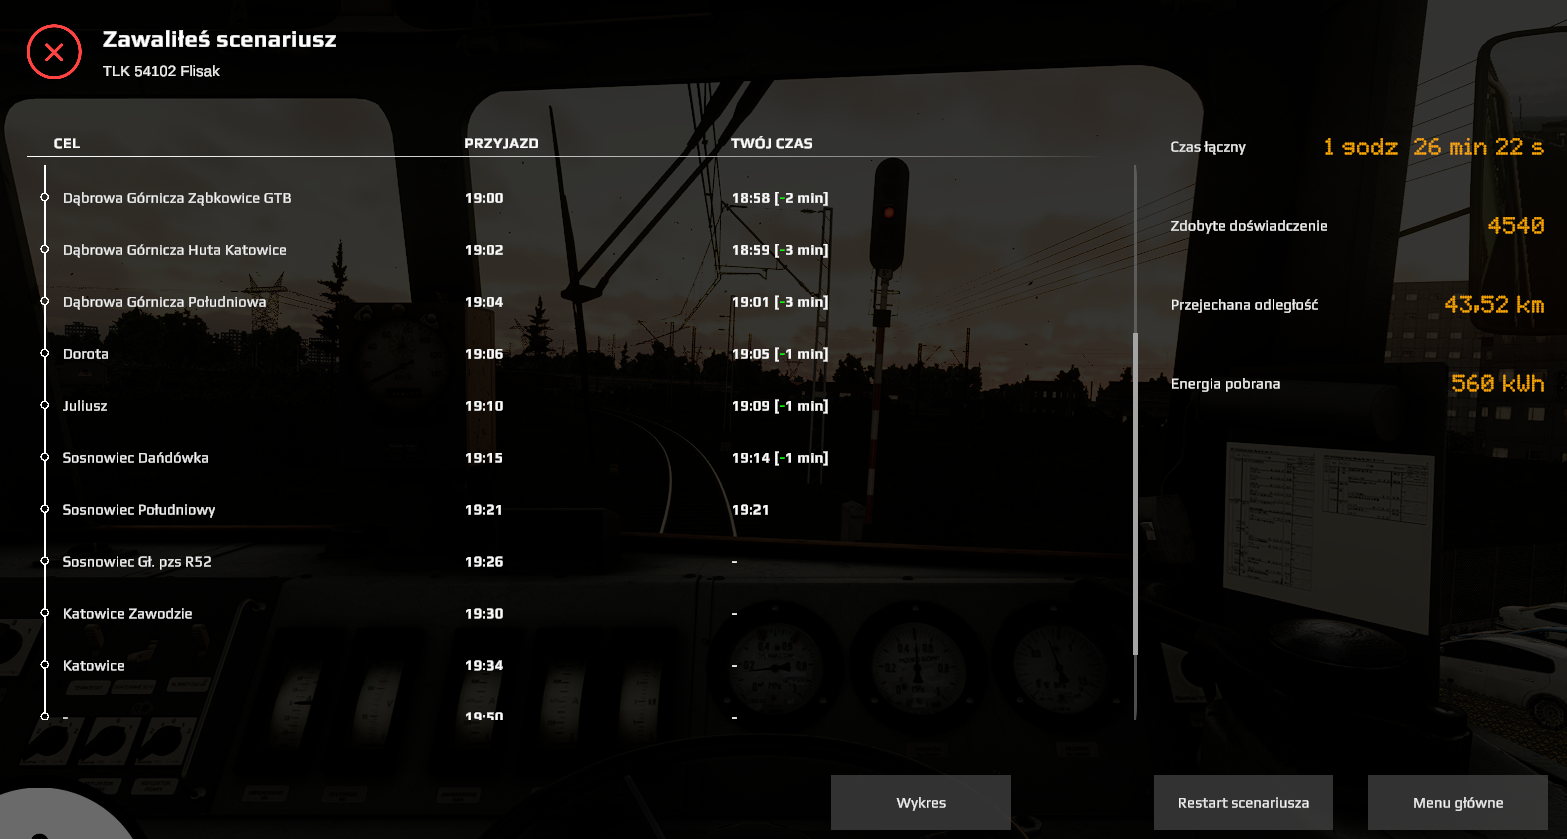The height and width of the screenshot is (839, 1567).
Task: Click the Czas łączny label
Action: click(1208, 147)
